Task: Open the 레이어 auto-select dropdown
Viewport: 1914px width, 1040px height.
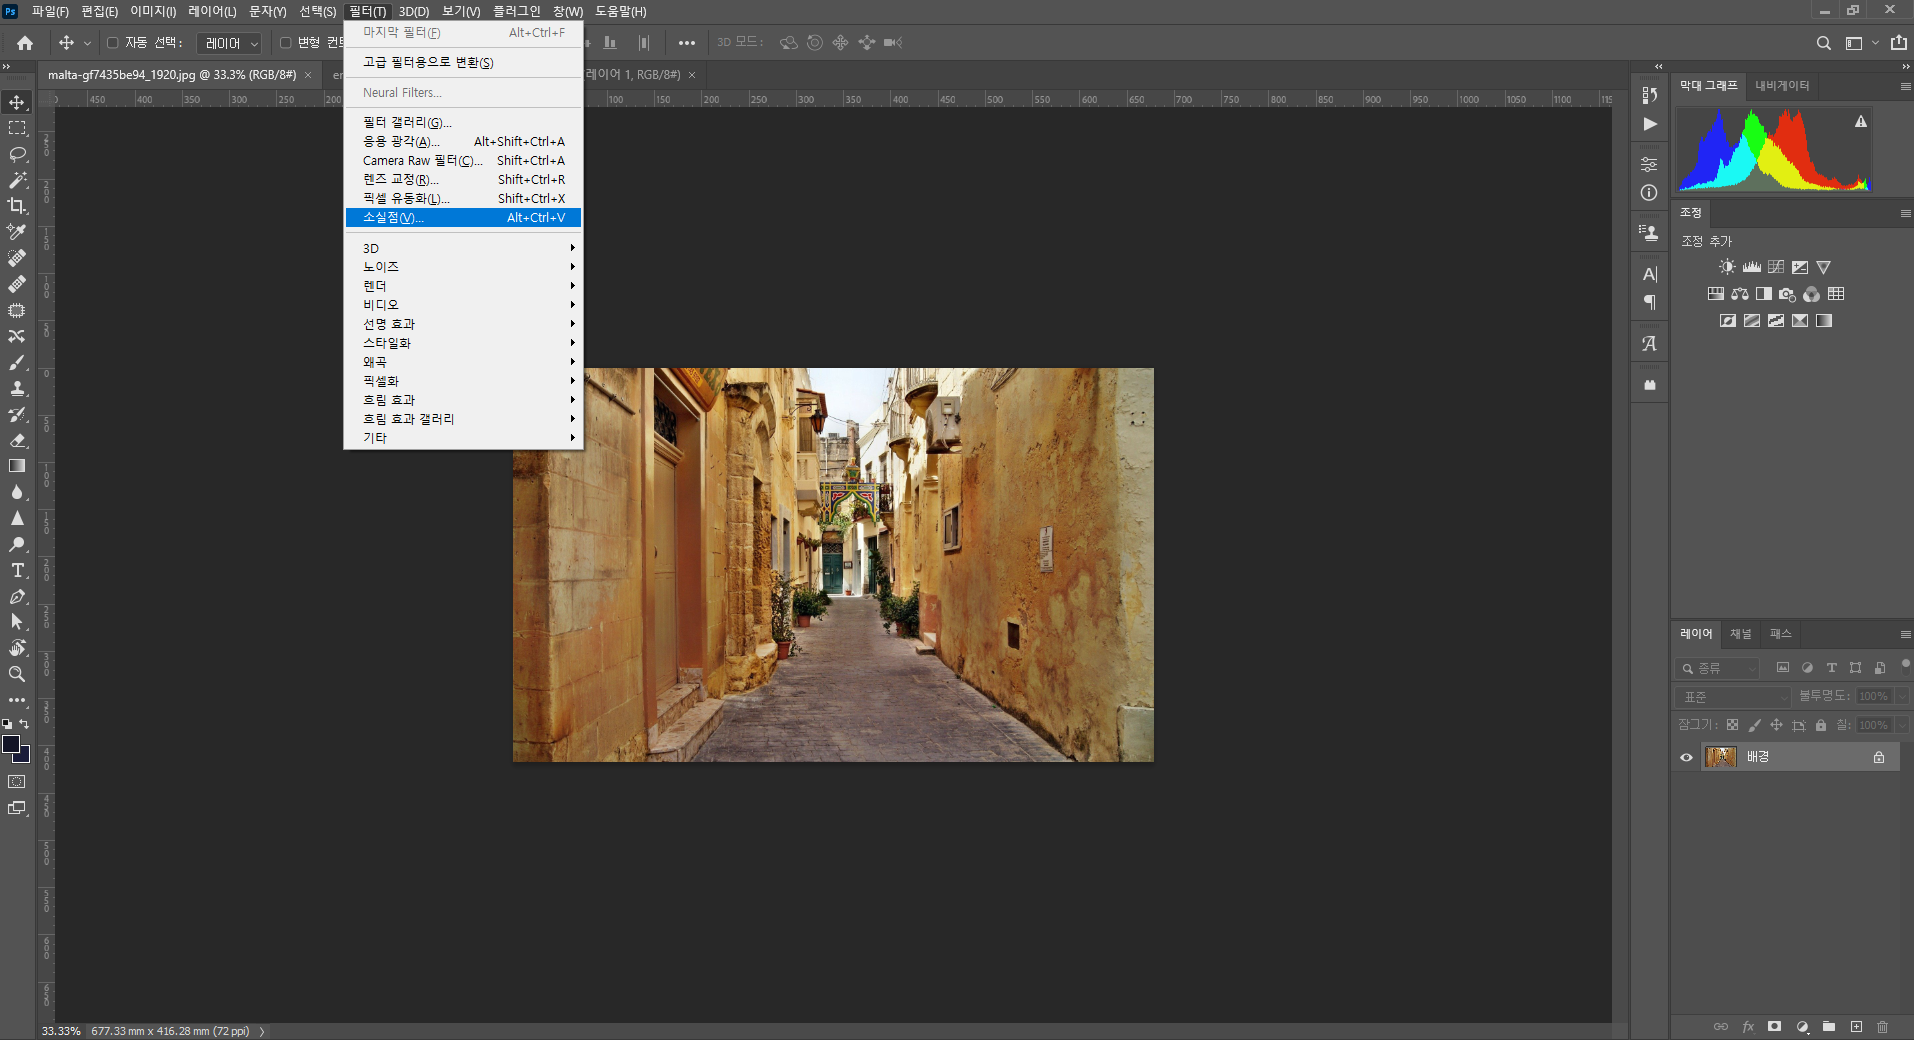Action: coord(229,43)
